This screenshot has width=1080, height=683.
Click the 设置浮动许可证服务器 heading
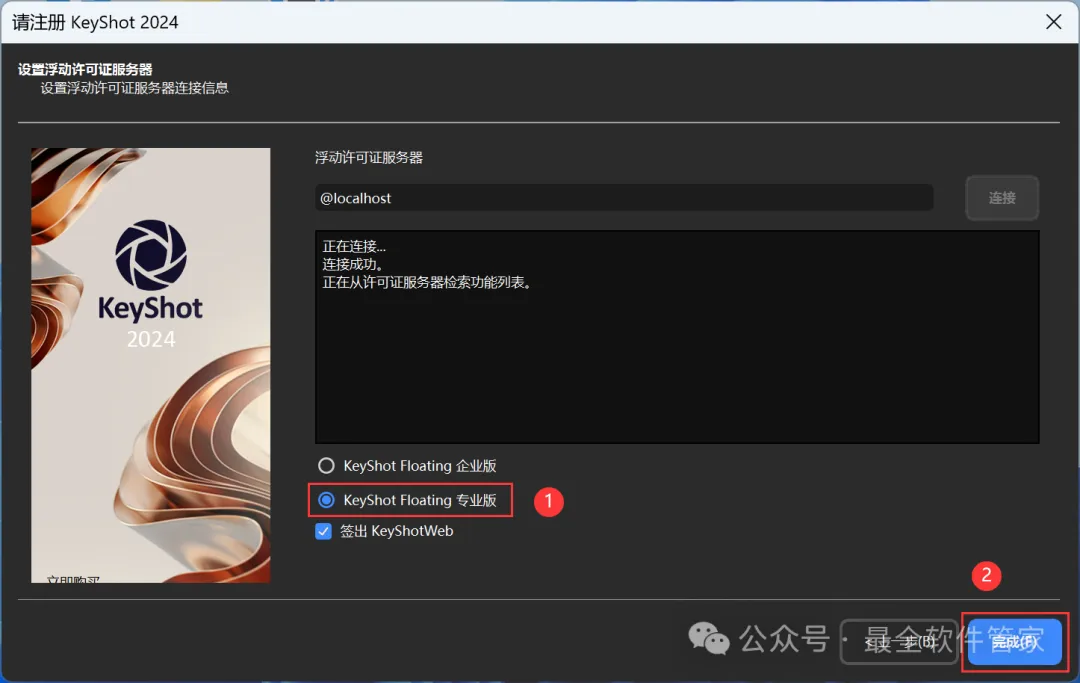pyautogui.click(x=85, y=70)
